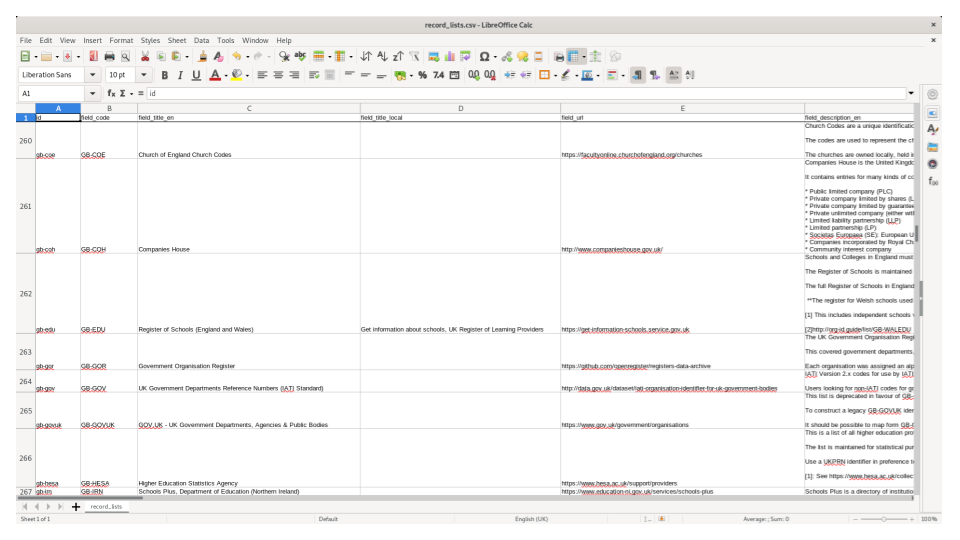
Task: Click the zoom slider handle
Action: (x=883, y=519)
